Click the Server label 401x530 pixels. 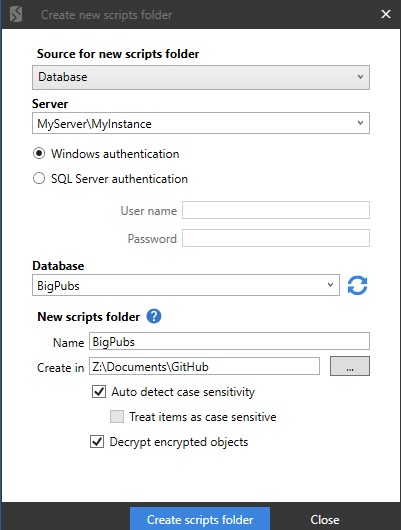pos(50,104)
